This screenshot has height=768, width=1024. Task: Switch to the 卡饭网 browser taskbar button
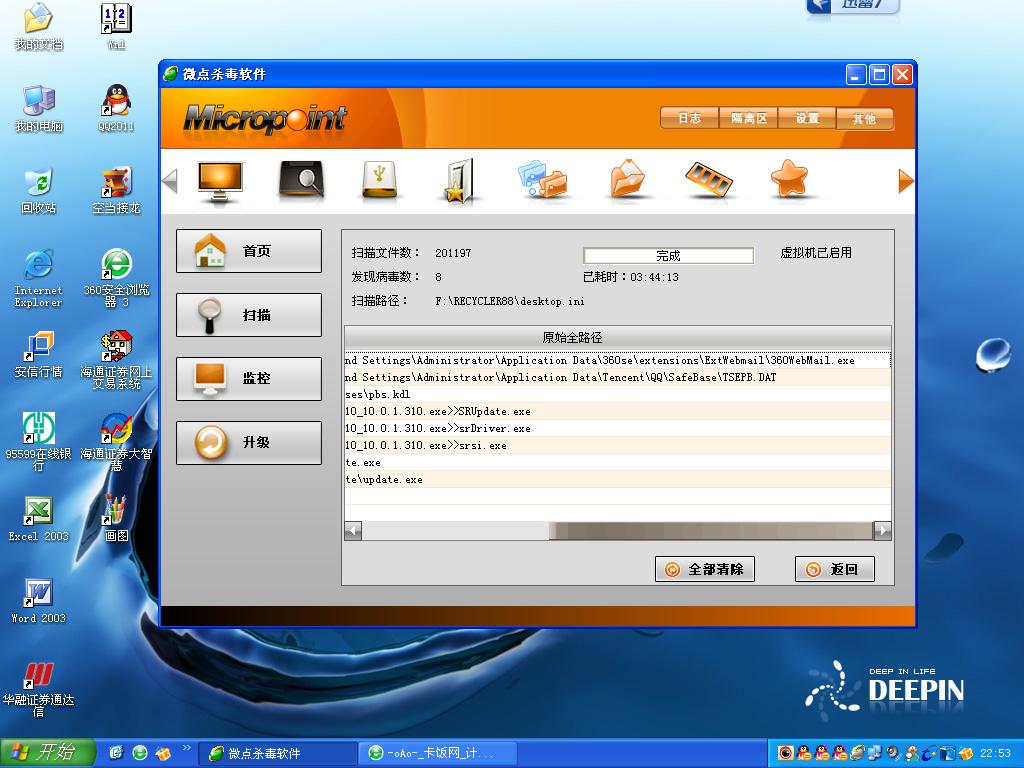tap(438, 753)
